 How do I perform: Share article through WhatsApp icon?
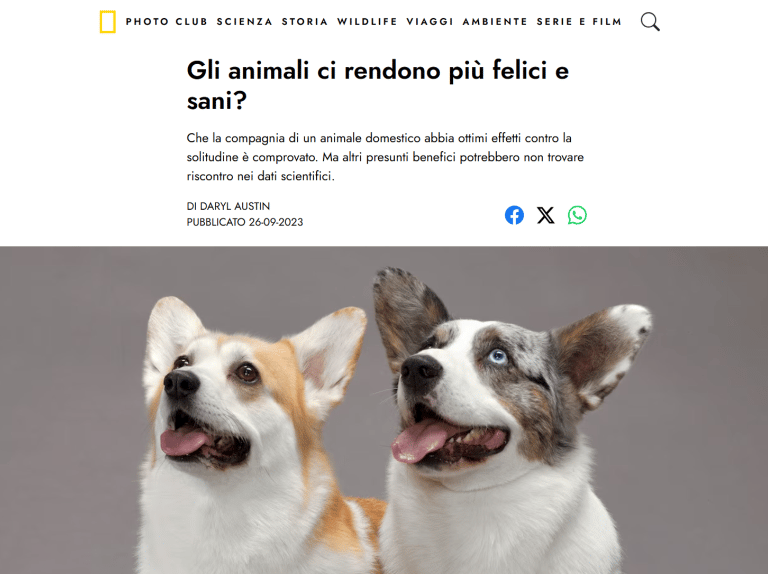(577, 215)
